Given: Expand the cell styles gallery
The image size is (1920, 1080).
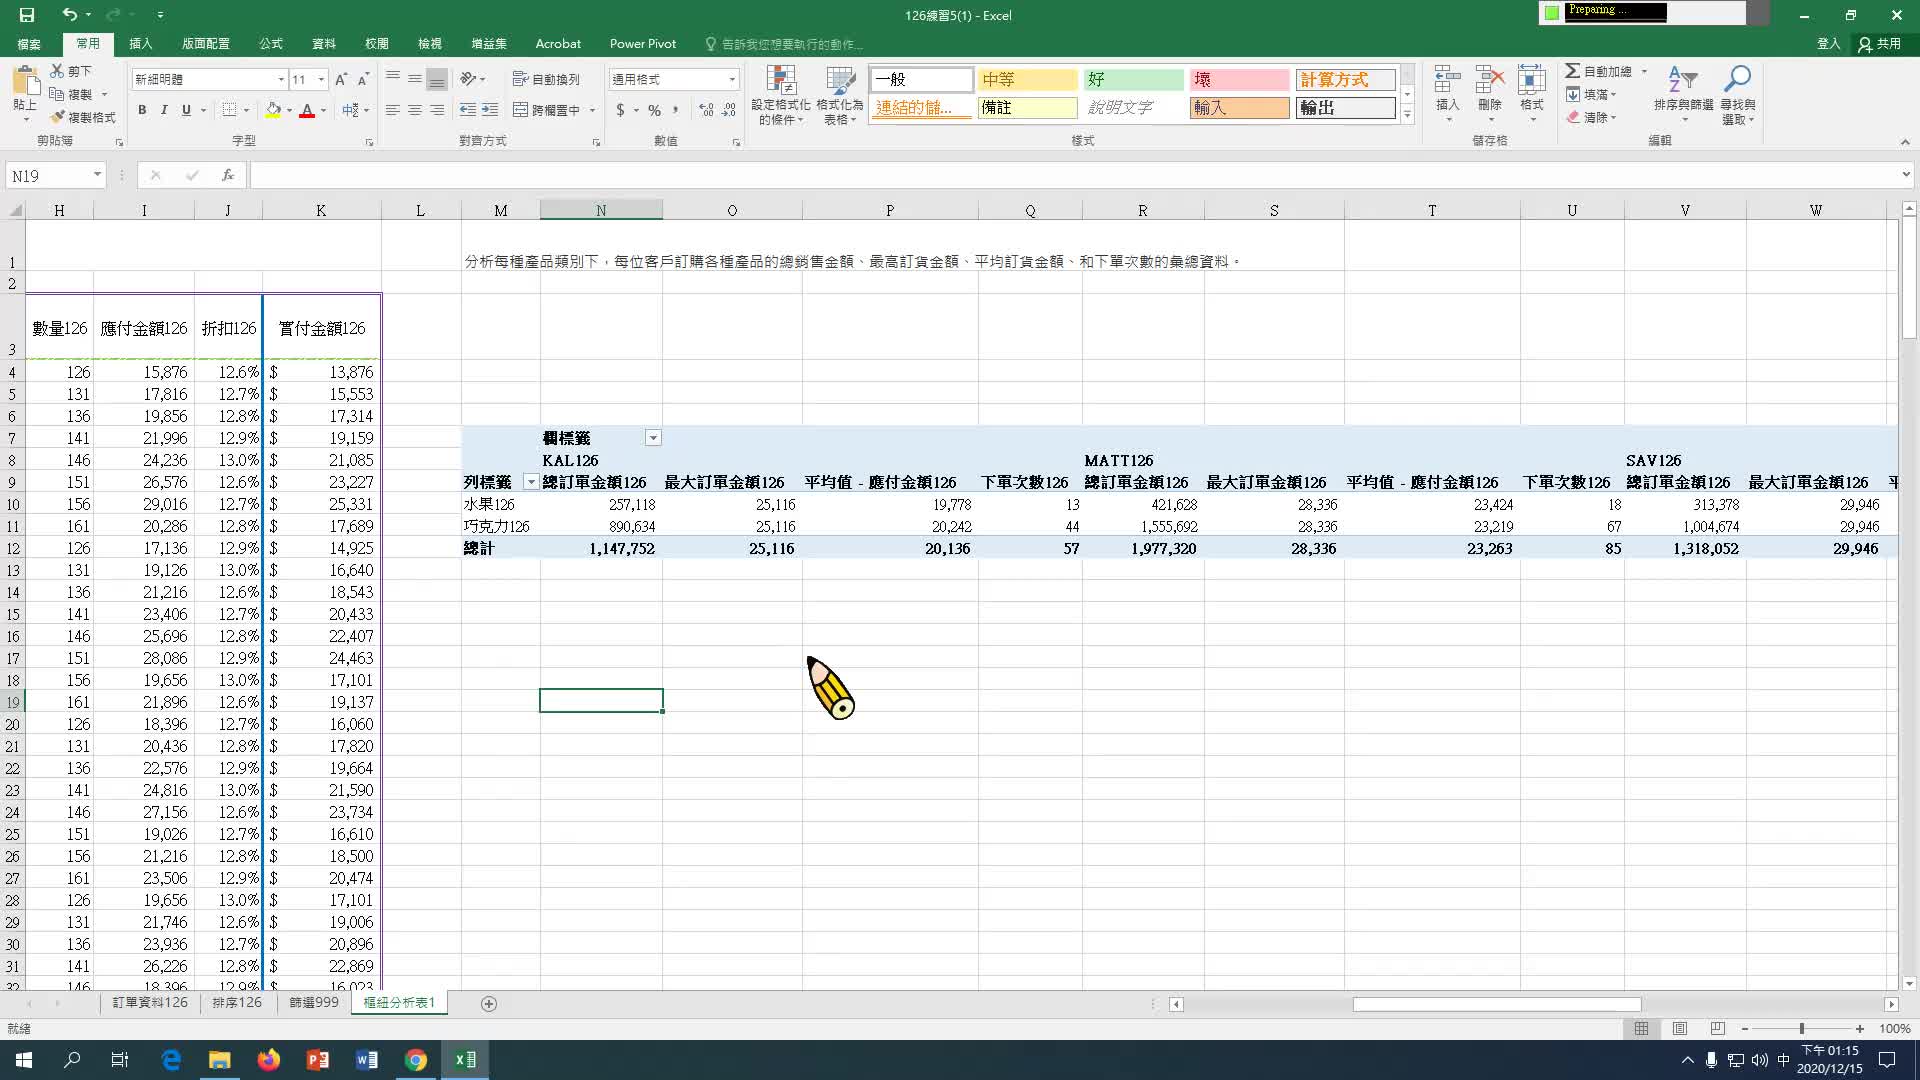Looking at the screenshot, I should (x=1408, y=115).
